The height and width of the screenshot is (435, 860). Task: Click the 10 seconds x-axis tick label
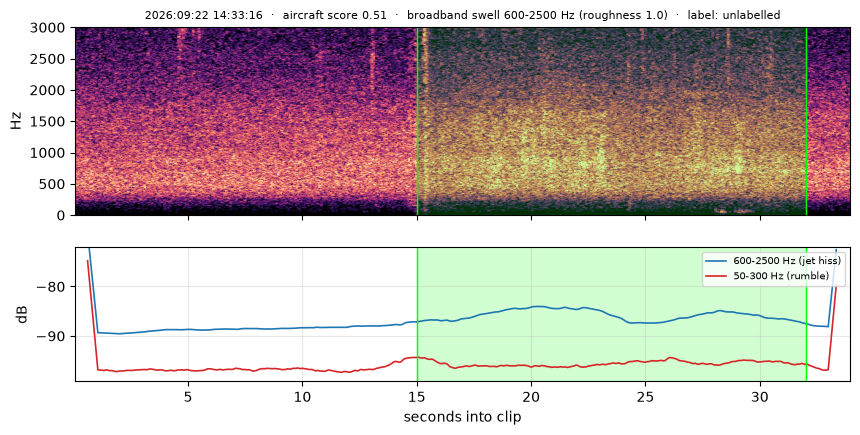302,396
